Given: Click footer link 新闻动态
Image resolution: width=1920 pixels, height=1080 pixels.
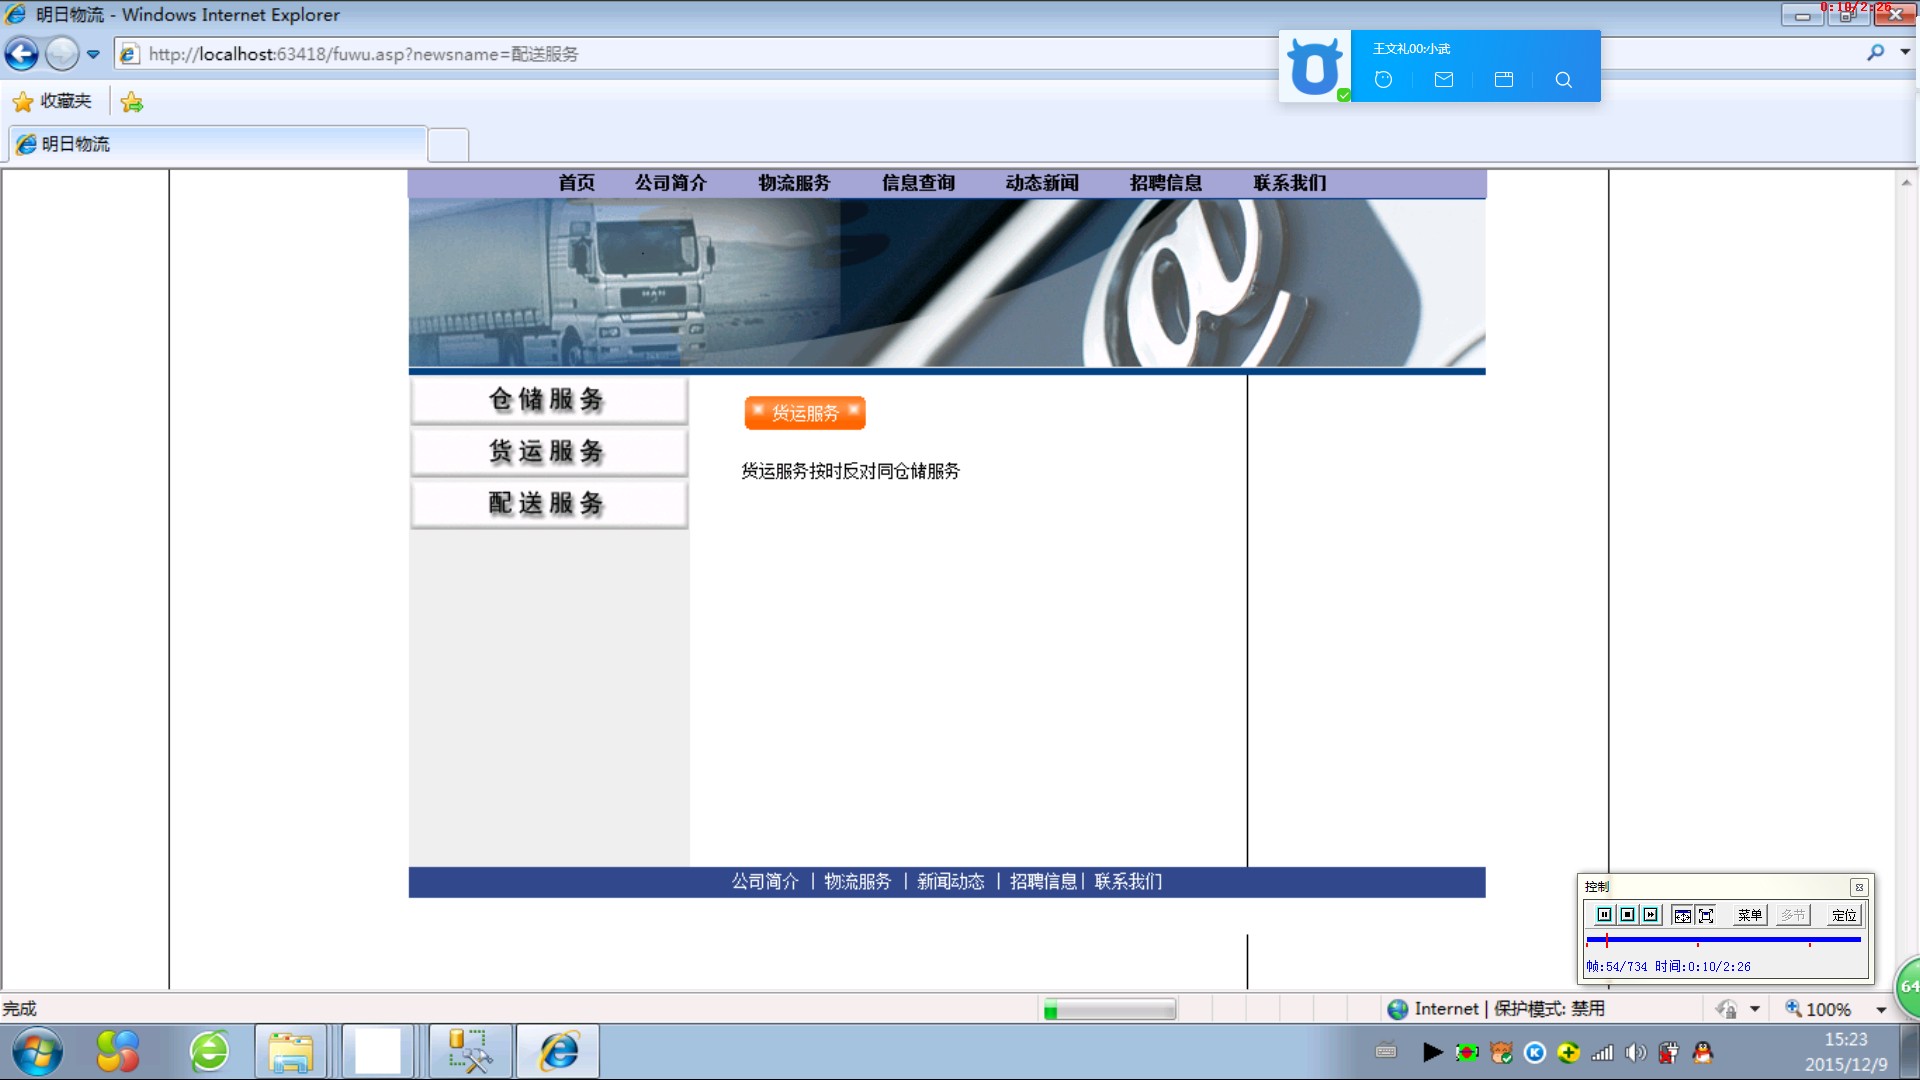Looking at the screenshot, I should (951, 882).
